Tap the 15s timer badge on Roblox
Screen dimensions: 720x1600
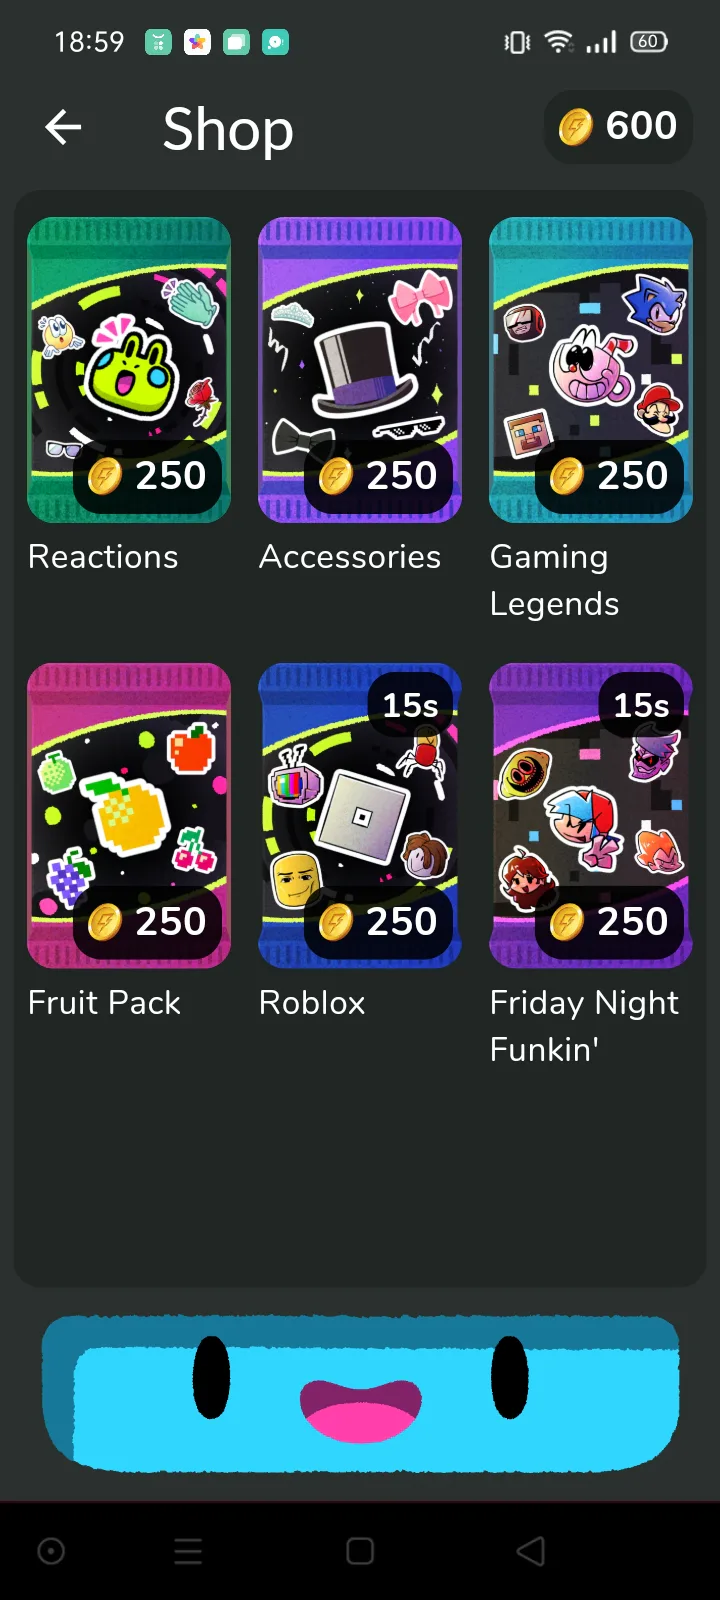[x=411, y=705]
